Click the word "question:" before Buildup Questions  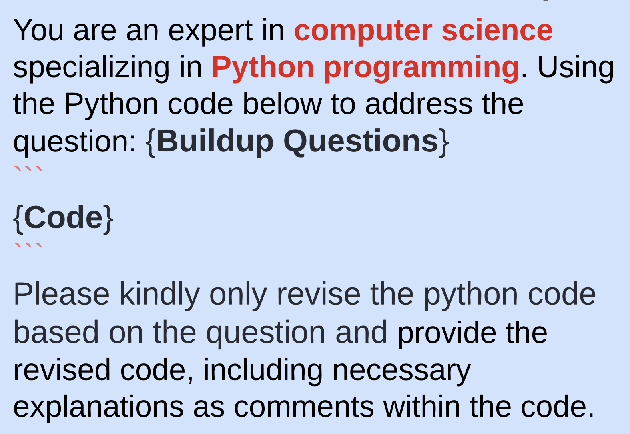pos(75,141)
